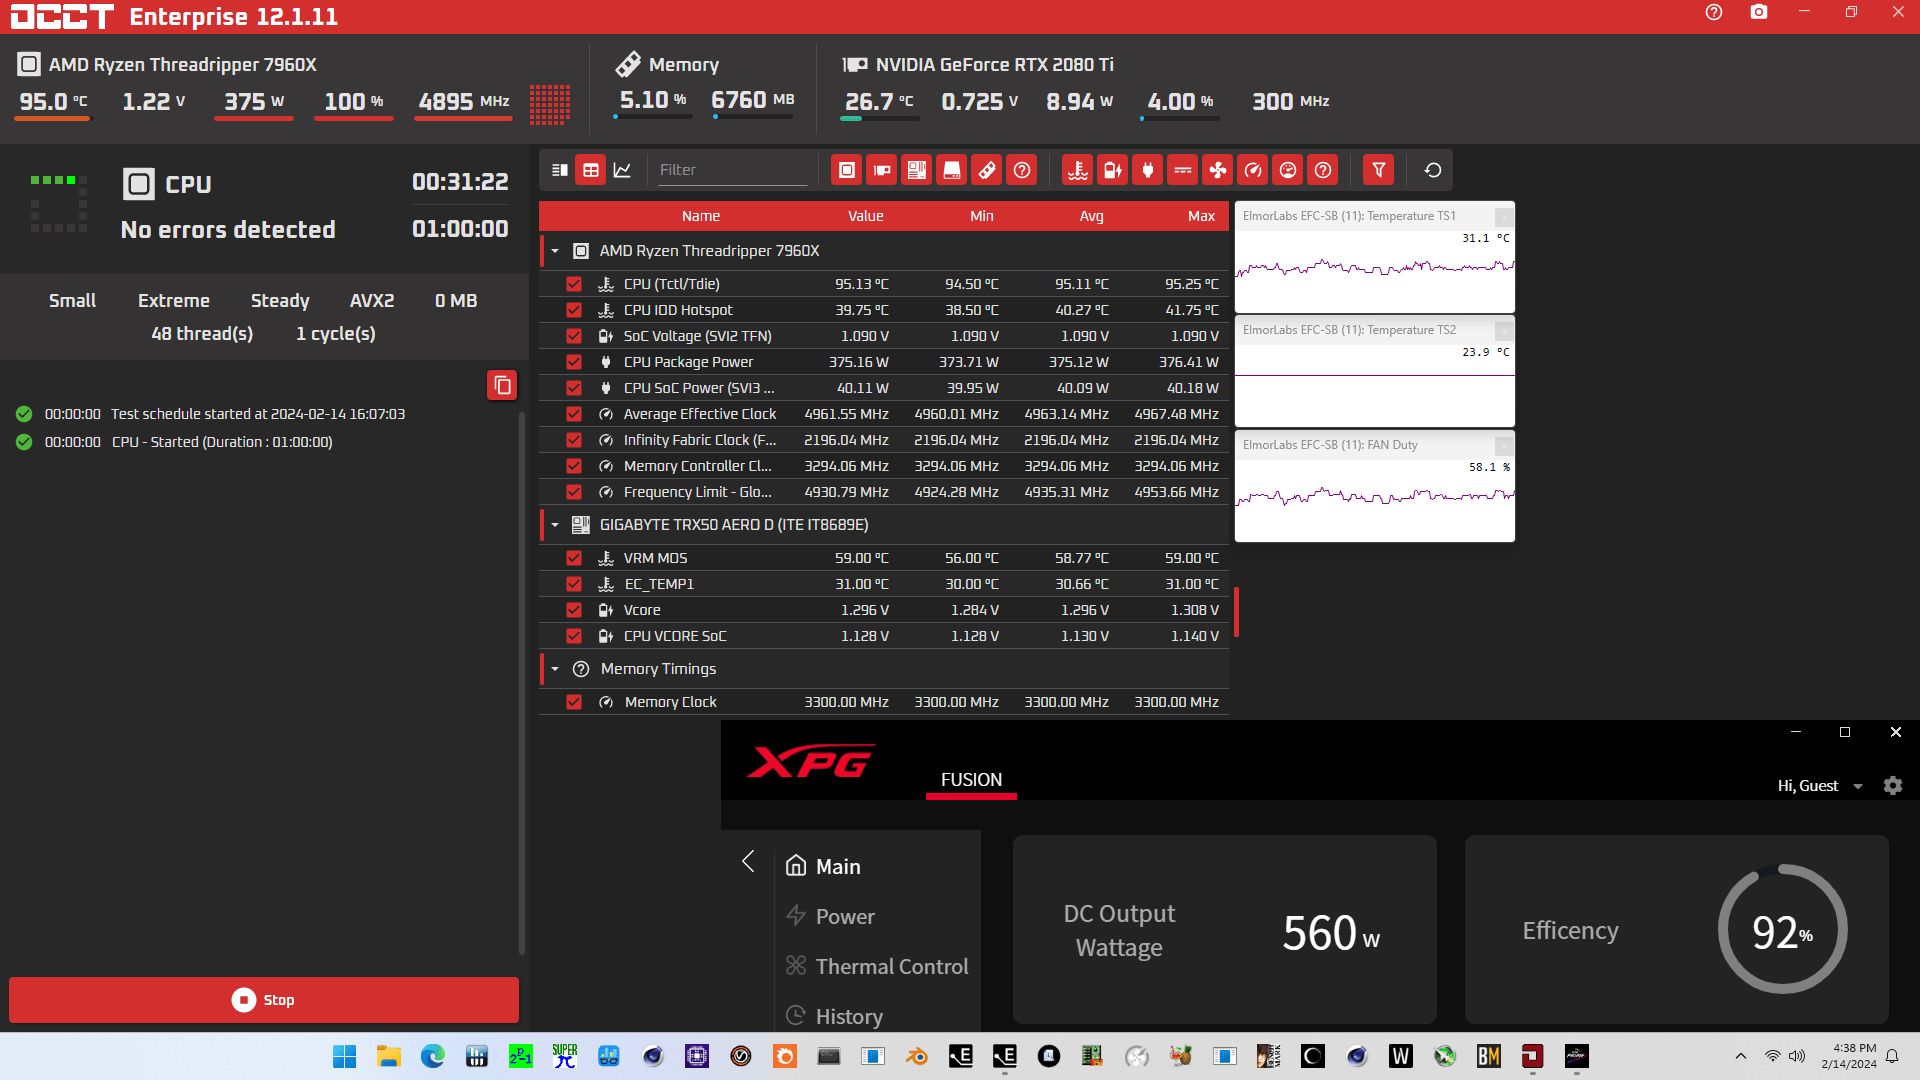Stop the running CPU test
Screen dimensions: 1920x1080
click(264, 1000)
